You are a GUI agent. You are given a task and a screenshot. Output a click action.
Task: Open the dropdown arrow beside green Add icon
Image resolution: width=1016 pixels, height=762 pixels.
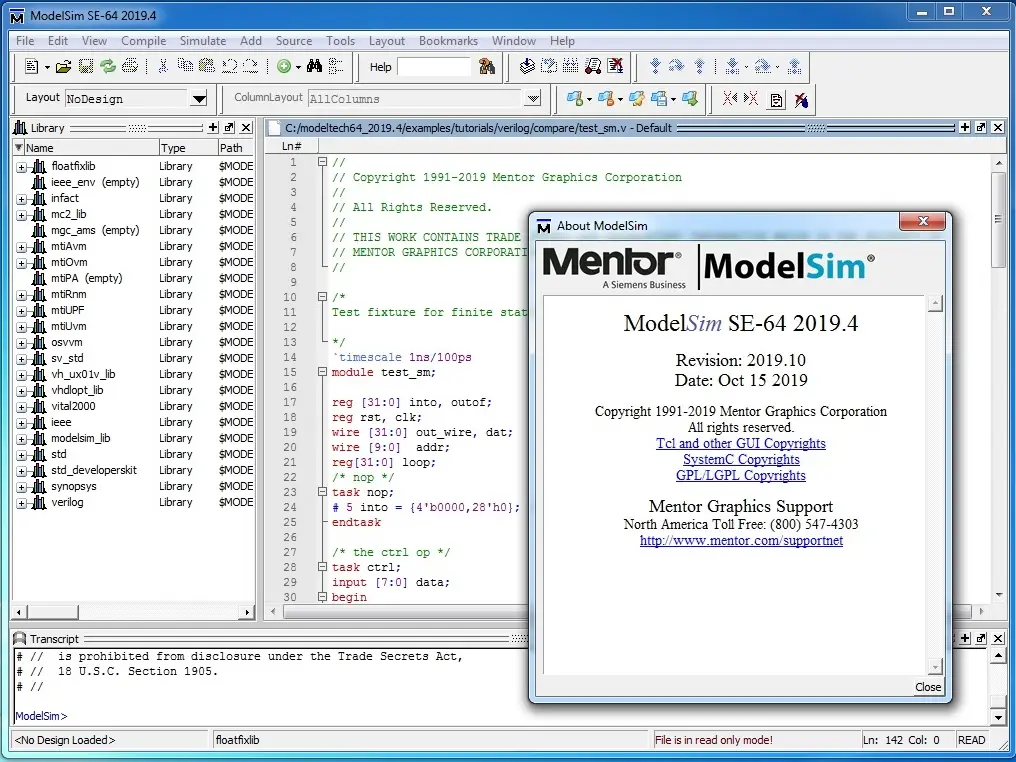(x=298, y=67)
